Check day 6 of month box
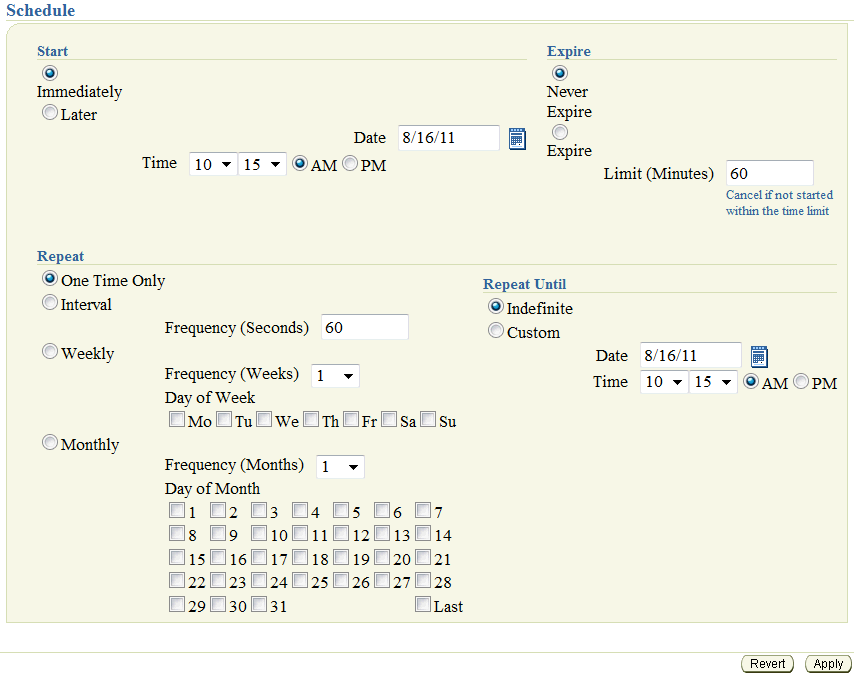 (x=382, y=510)
